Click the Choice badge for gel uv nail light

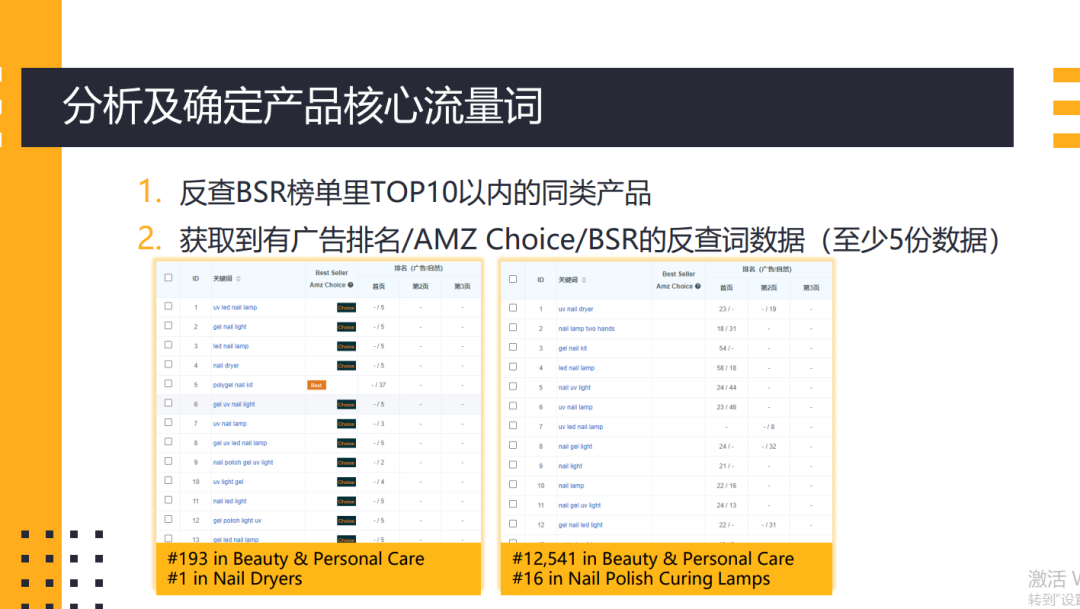[346, 403]
